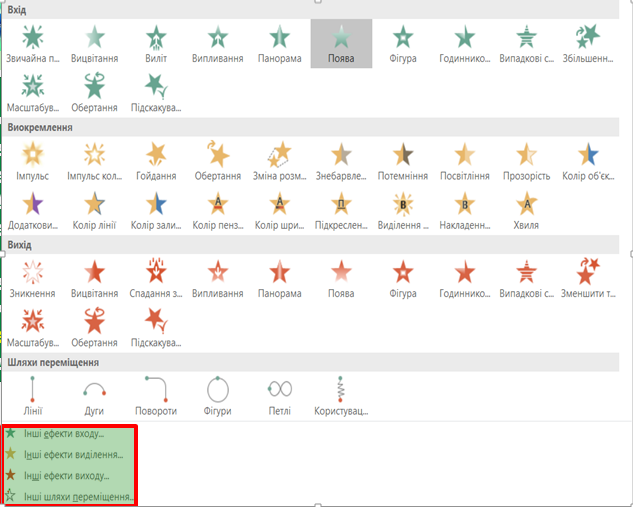Choose the 'Дуги' motion path
Viewport: 633px width, 507px height.
94,395
